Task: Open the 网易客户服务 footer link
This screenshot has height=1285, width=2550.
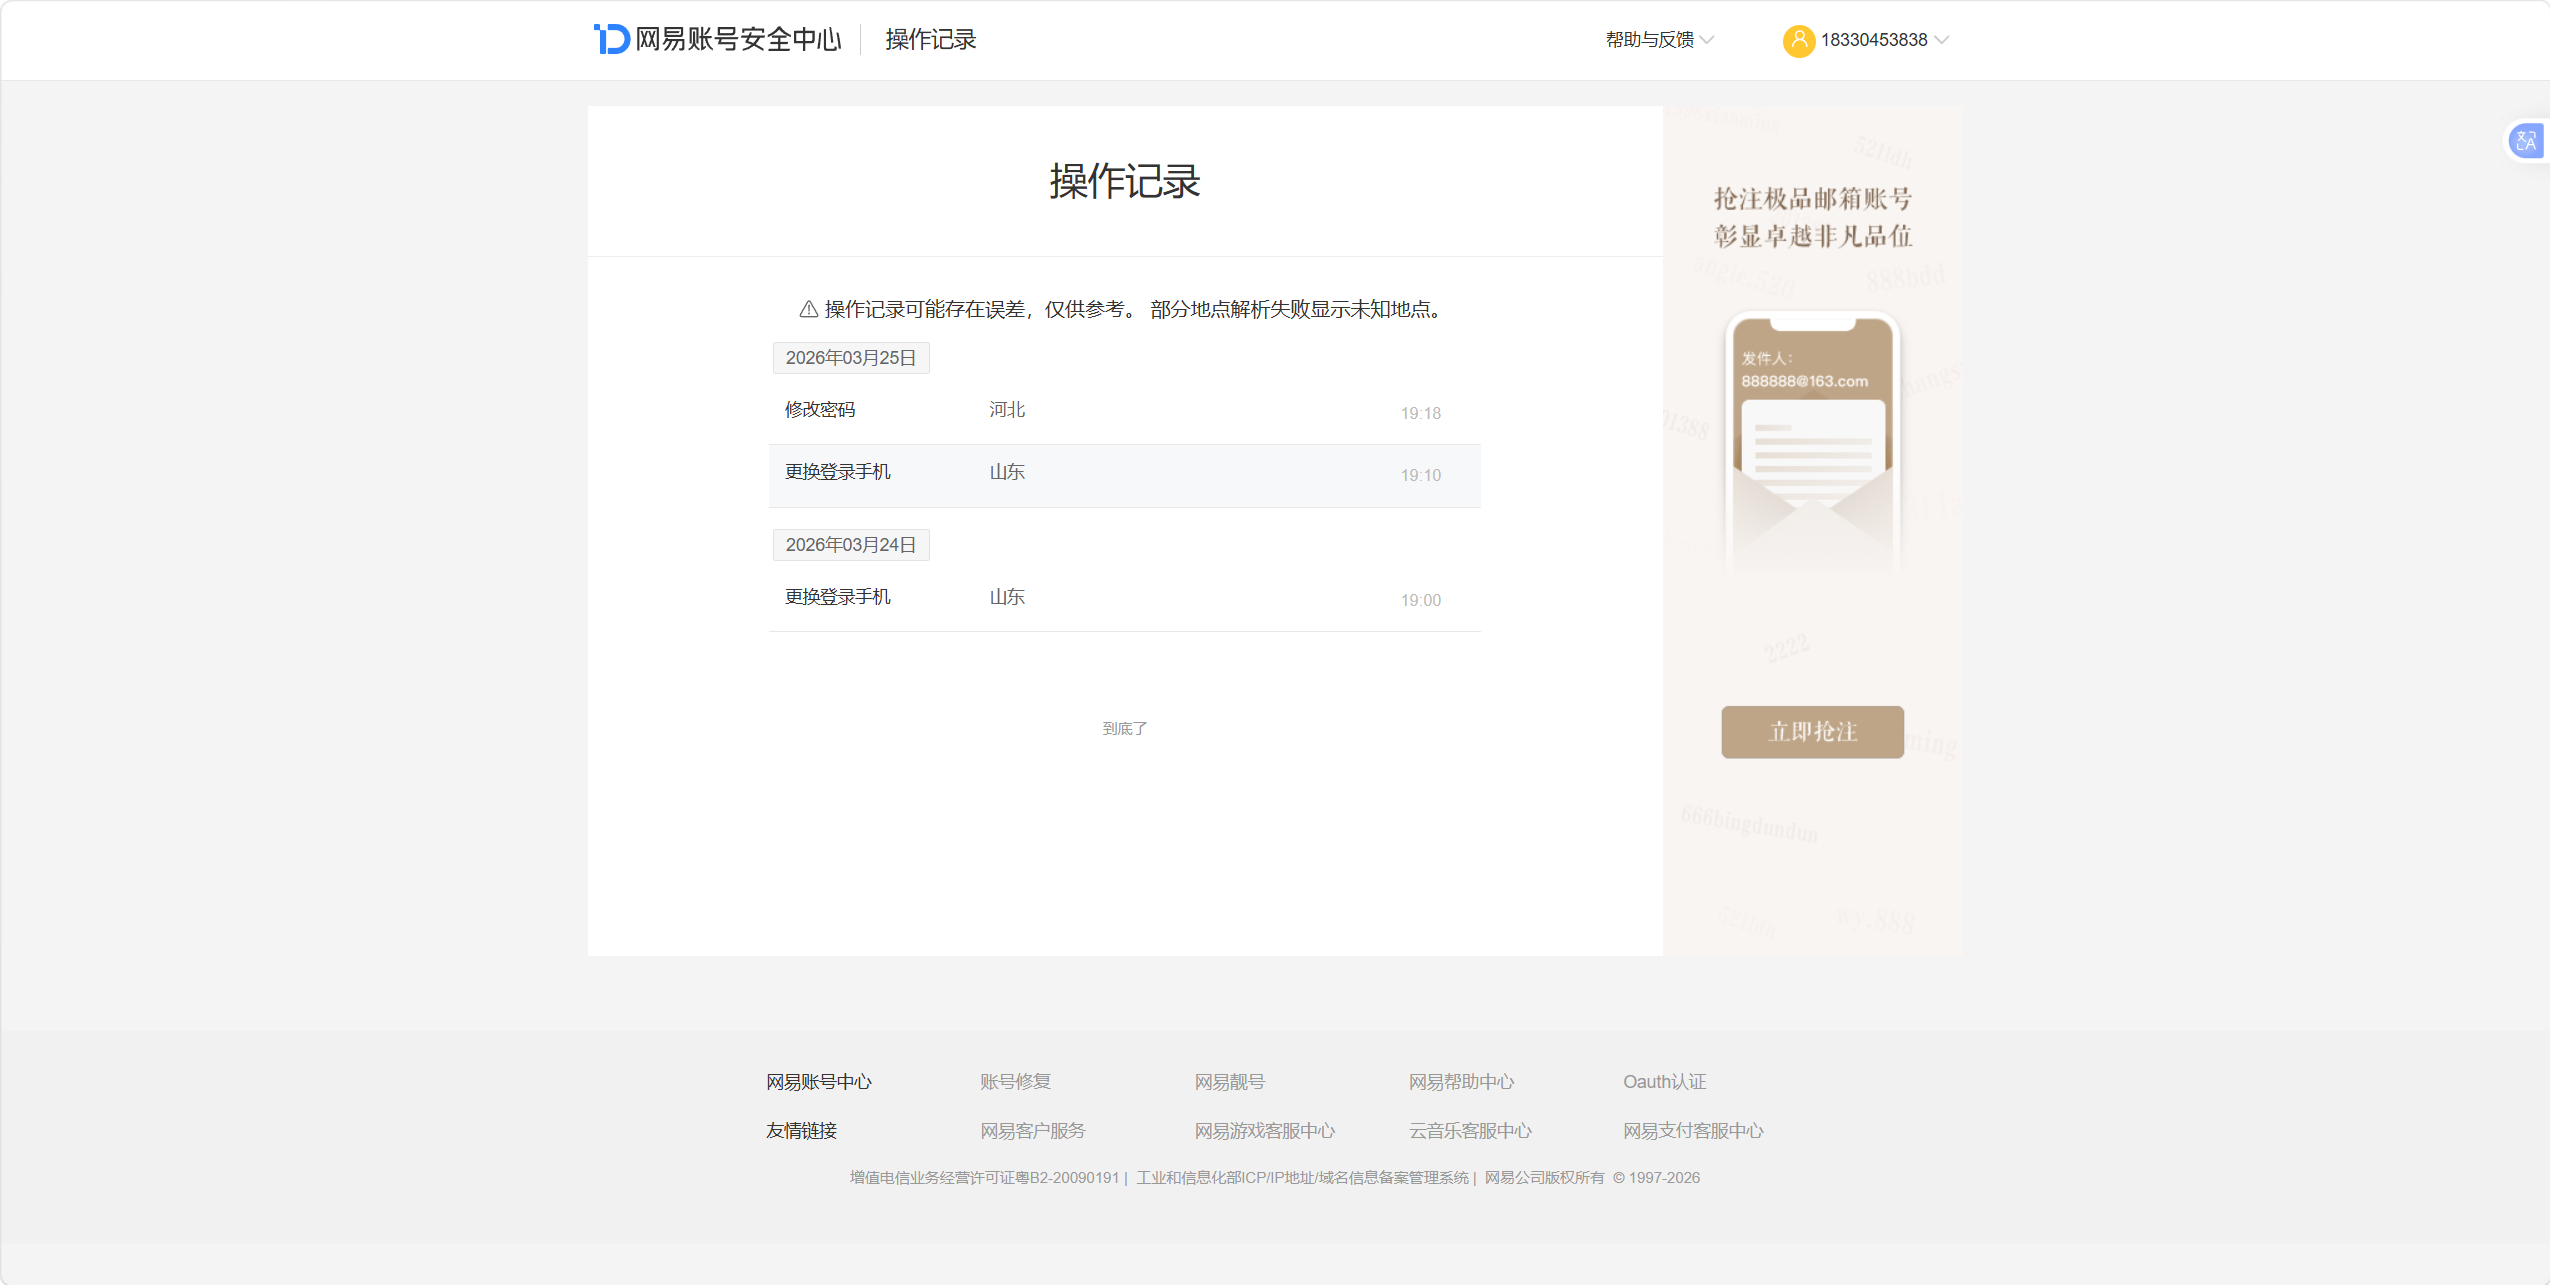Action: pos(1032,1131)
